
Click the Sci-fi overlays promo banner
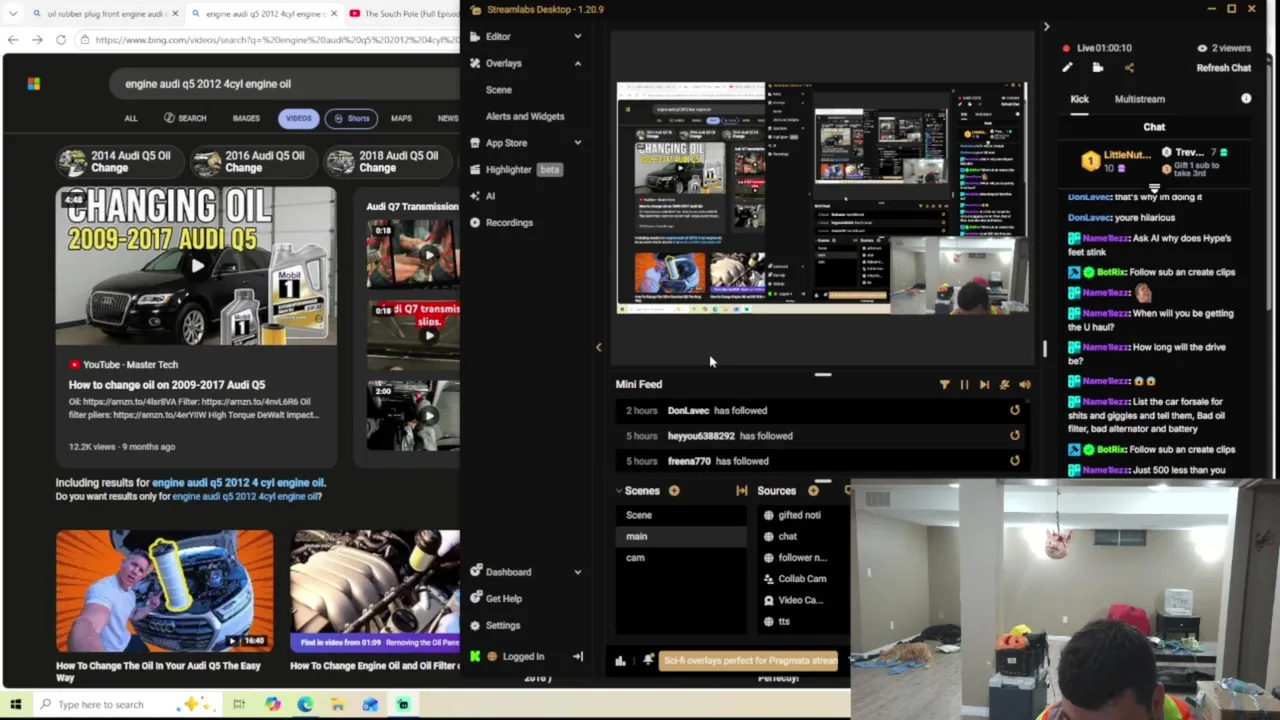point(749,660)
